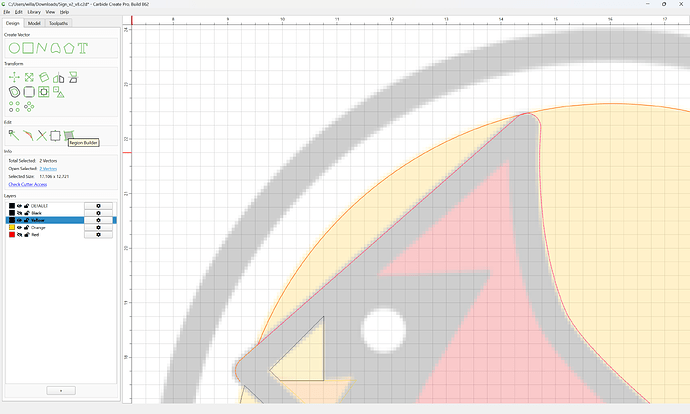Toggle visibility of the Yellow layer
This screenshot has width=690, height=414.
[x=19, y=220]
